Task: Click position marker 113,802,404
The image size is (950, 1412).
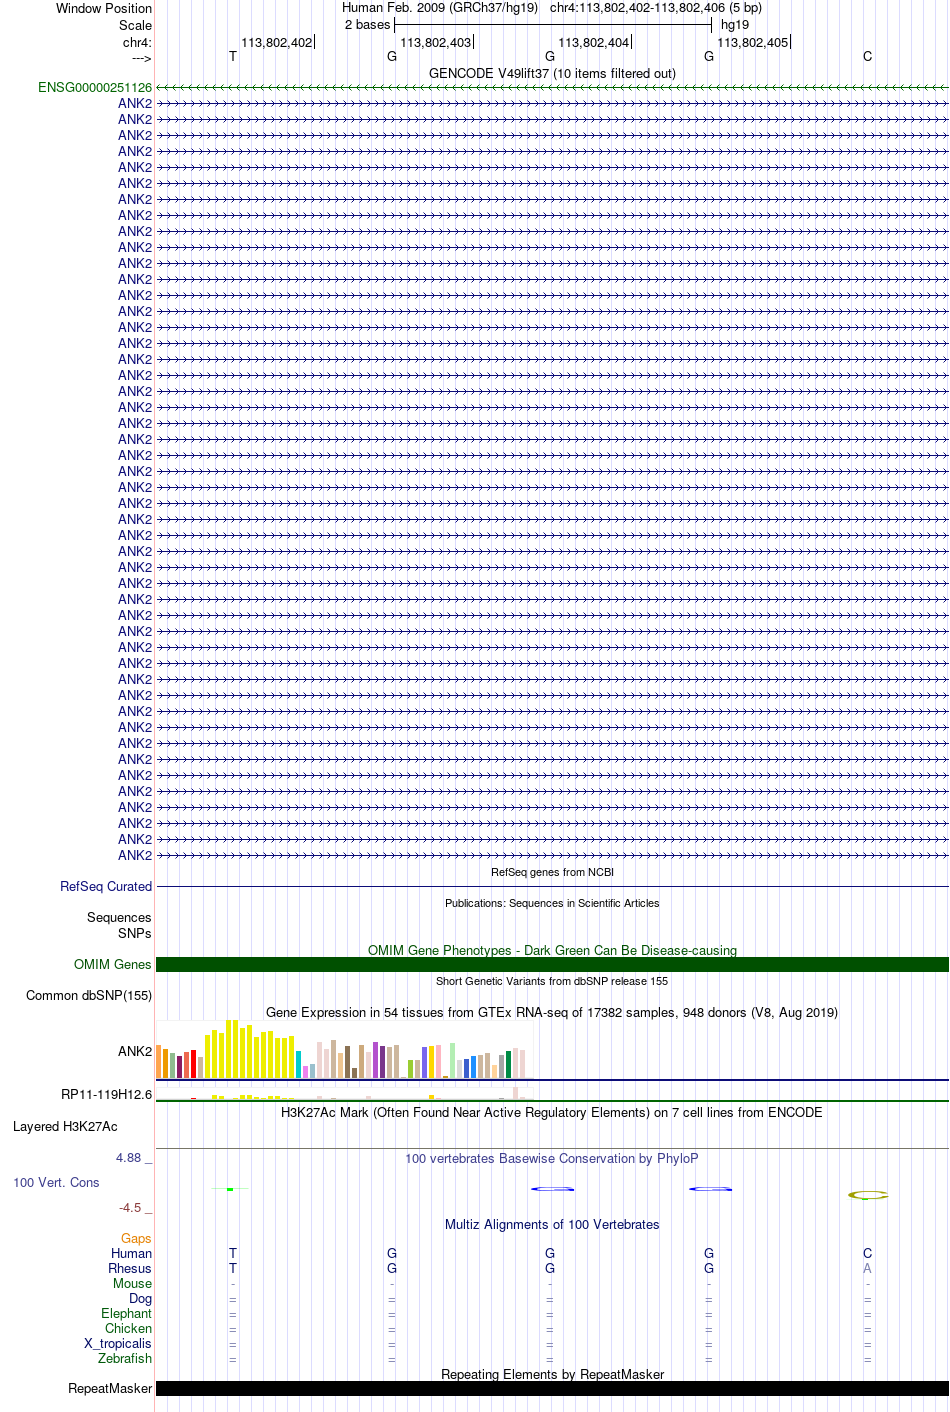Action: click(594, 43)
